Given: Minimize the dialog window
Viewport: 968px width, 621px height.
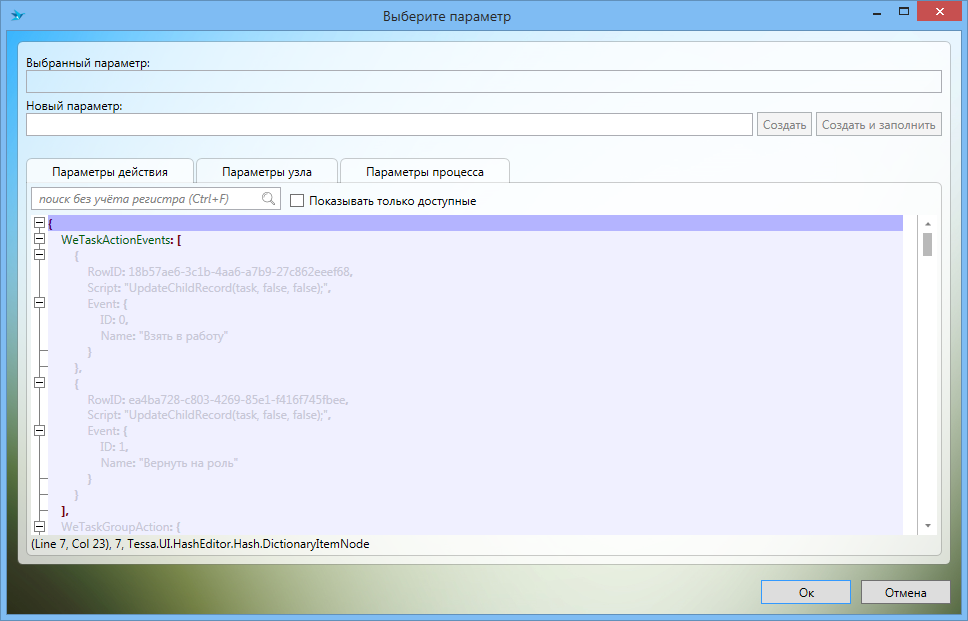Looking at the screenshot, I should (x=875, y=12).
